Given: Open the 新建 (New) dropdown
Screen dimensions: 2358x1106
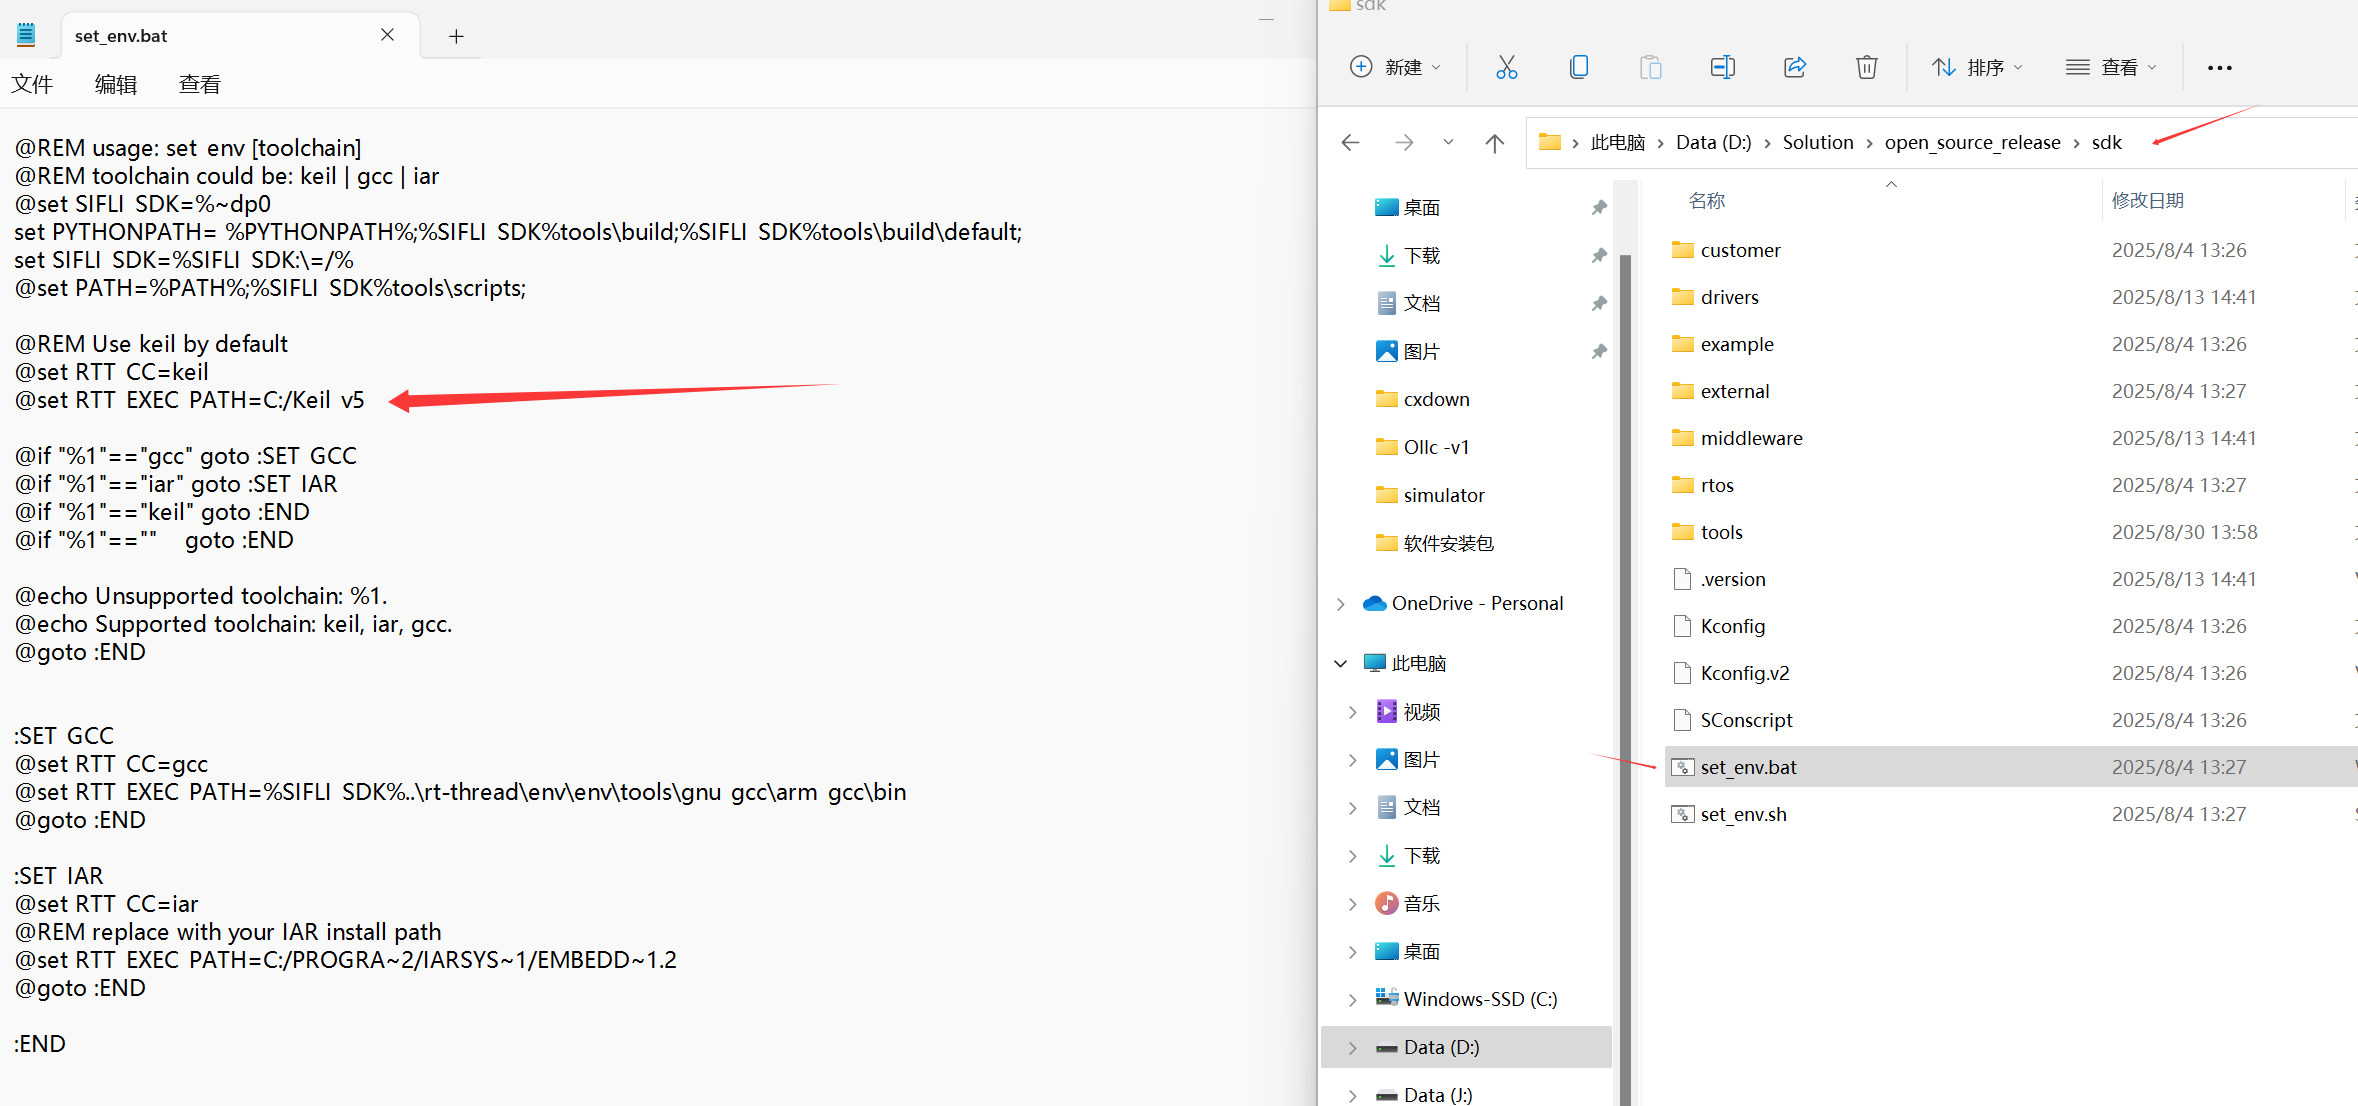Looking at the screenshot, I should pyautogui.click(x=1396, y=67).
